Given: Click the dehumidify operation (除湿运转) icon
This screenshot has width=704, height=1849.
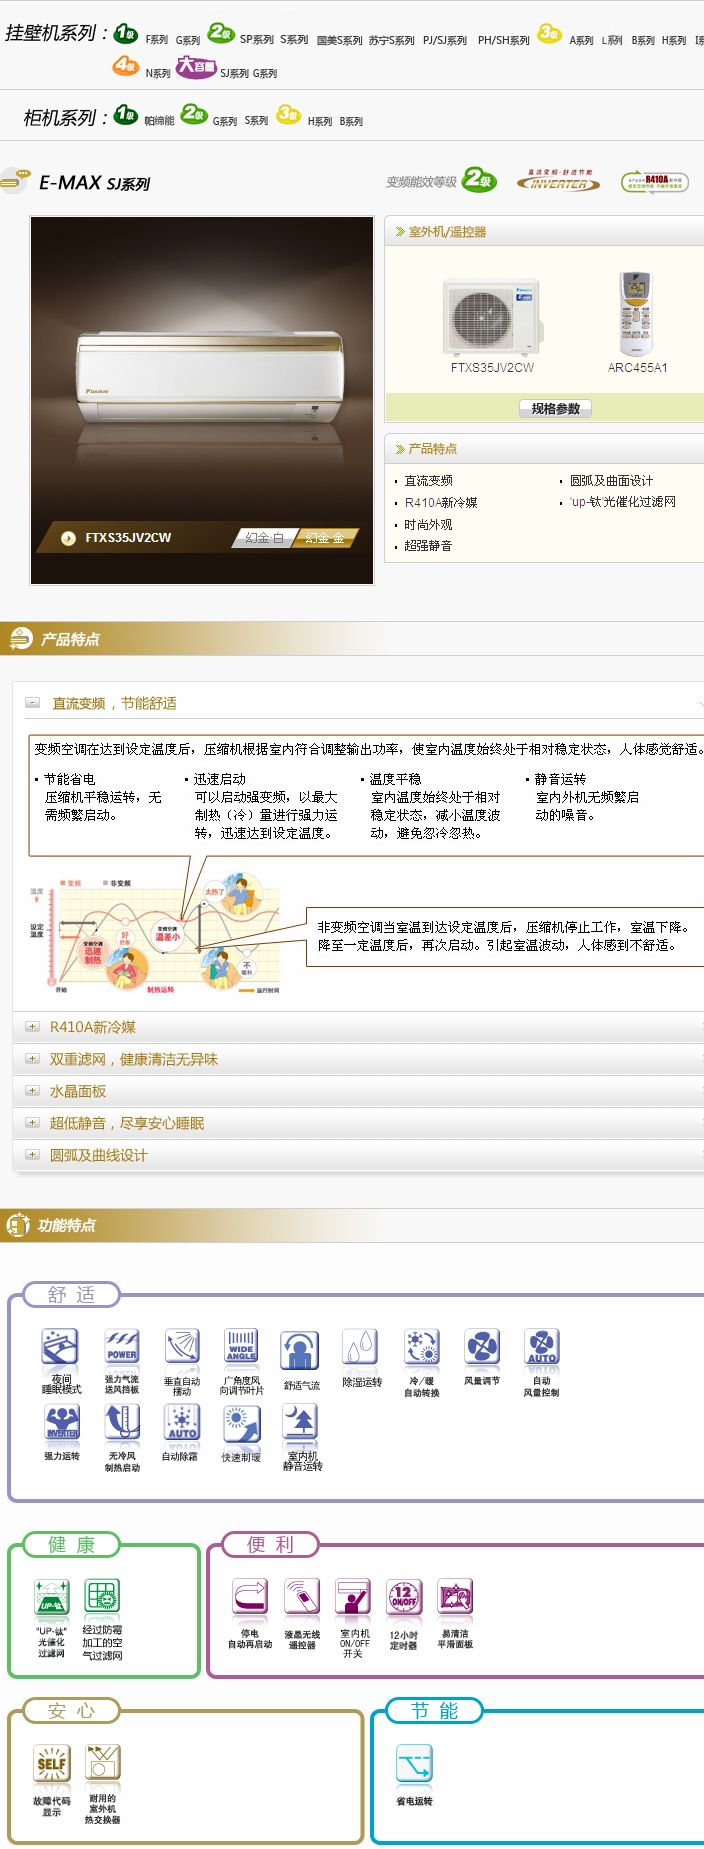Looking at the screenshot, I should 360,1347.
